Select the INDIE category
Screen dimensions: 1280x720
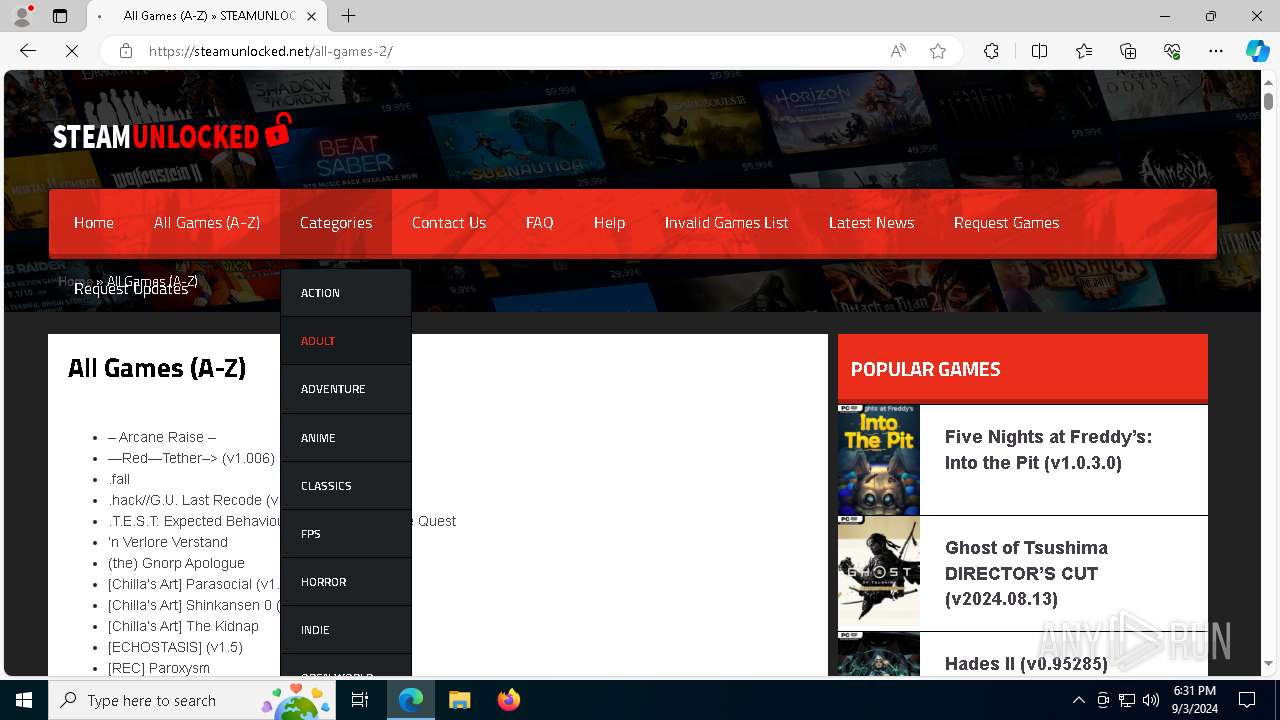(346, 630)
